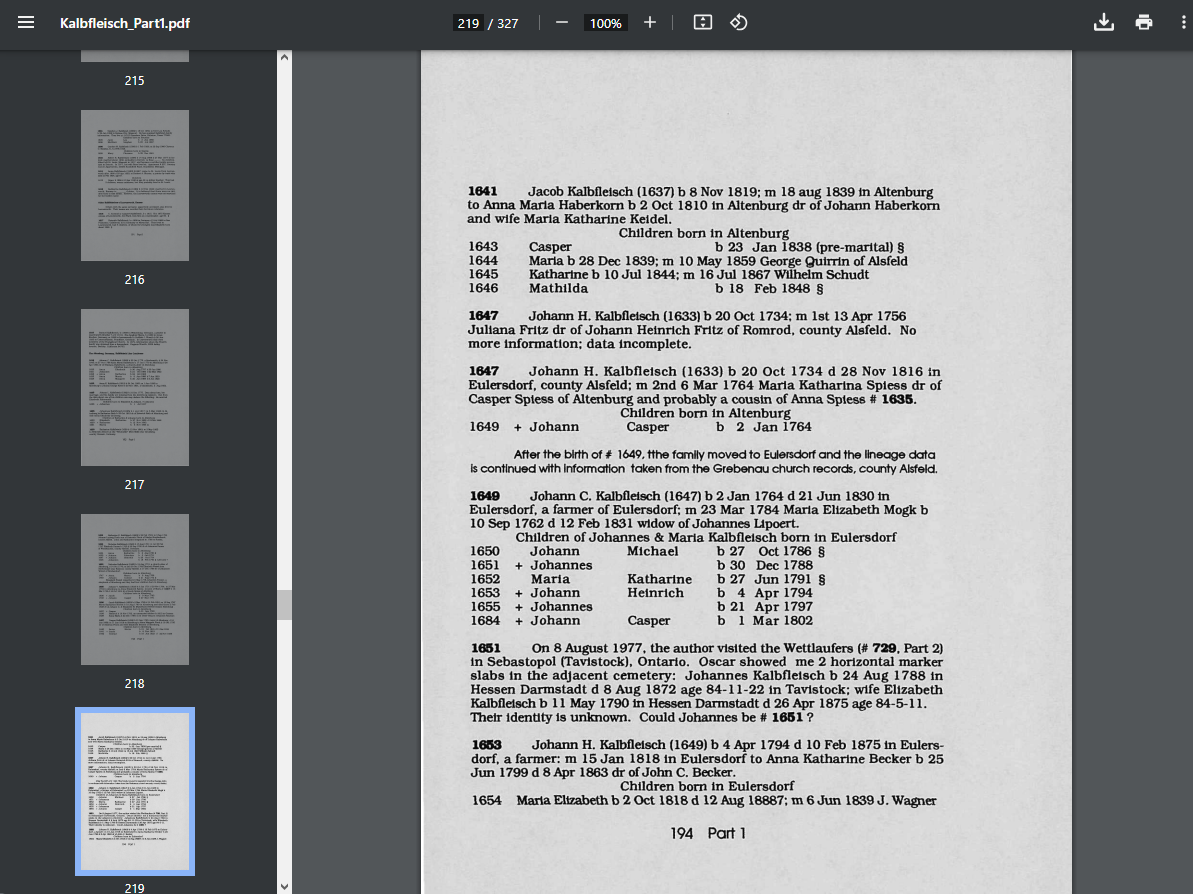Select the highlighted page 219 thumbnail
1193x894 pixels.
tap(135, 791)
